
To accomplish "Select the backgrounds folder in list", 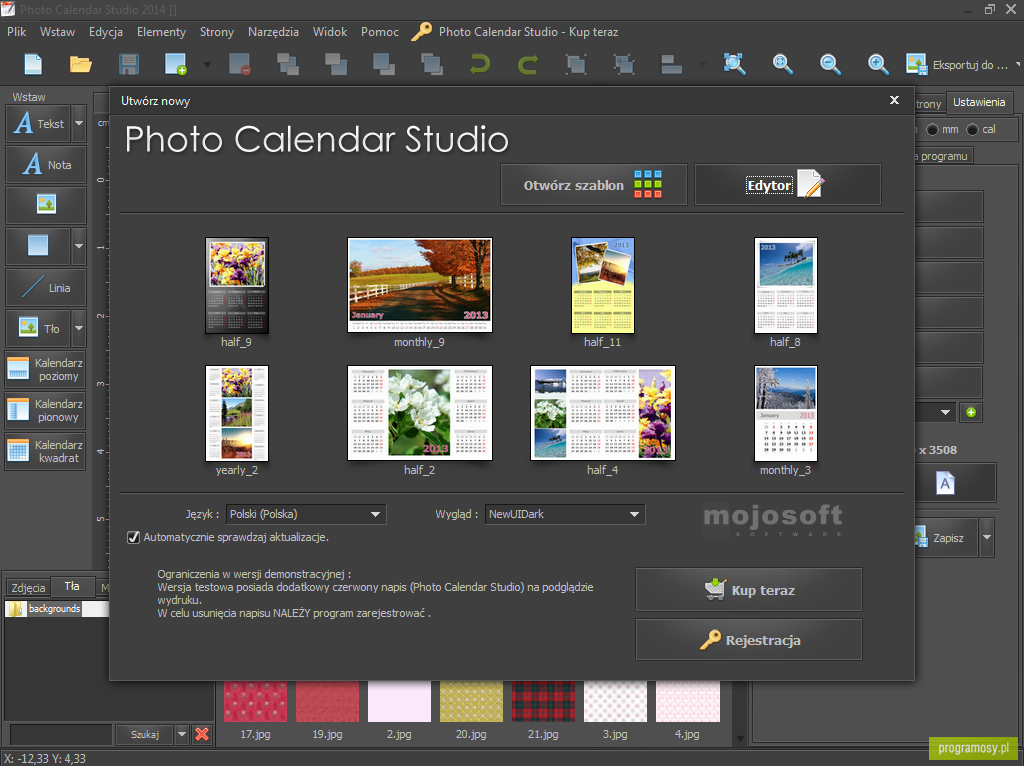I will click(x=54, y=609).
